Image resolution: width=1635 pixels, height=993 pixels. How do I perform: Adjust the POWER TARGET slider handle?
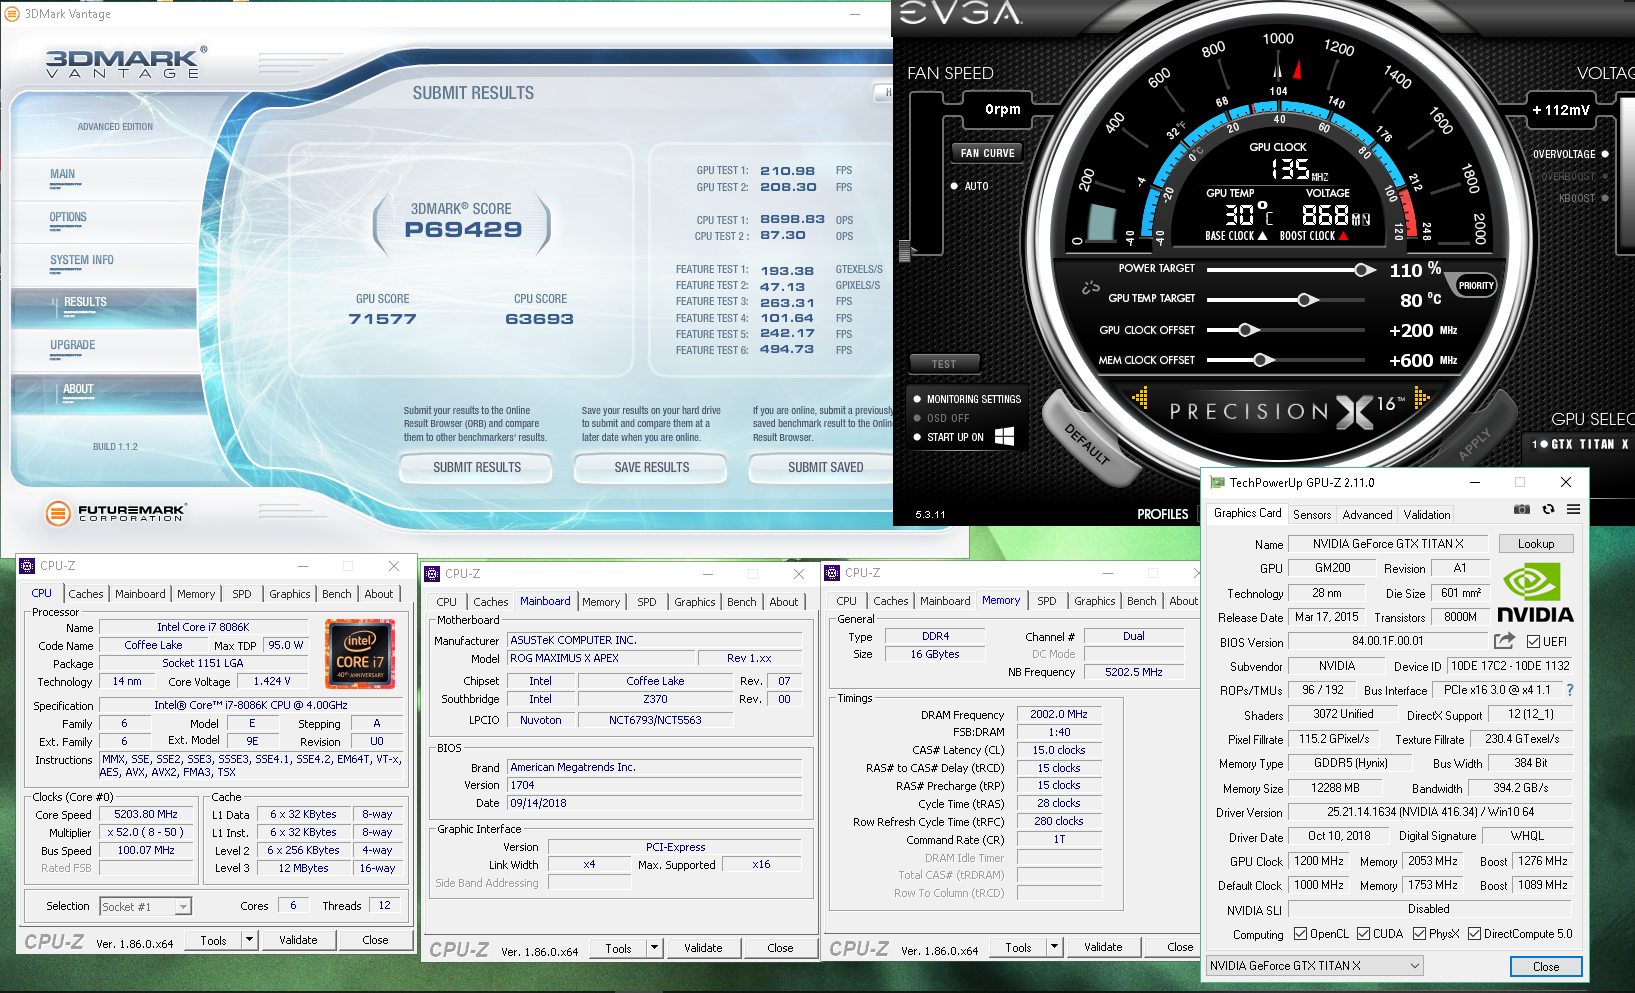1363,270
